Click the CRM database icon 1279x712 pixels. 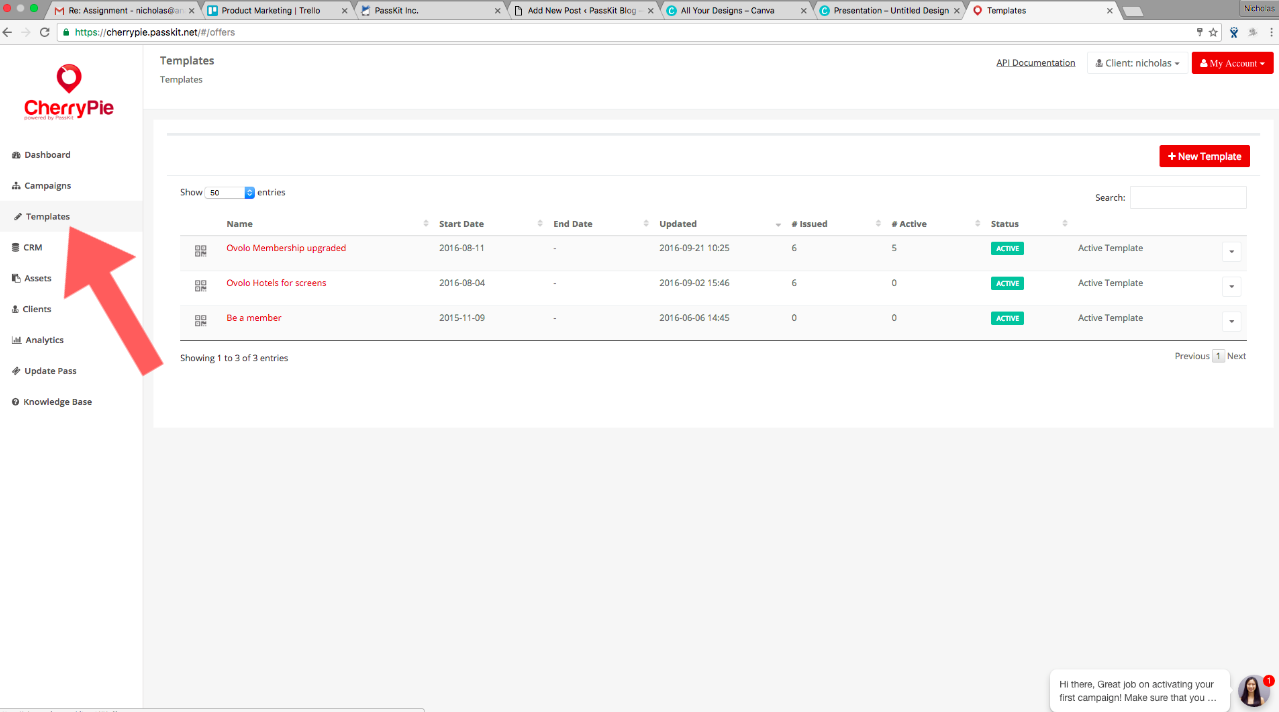point(15,247)
